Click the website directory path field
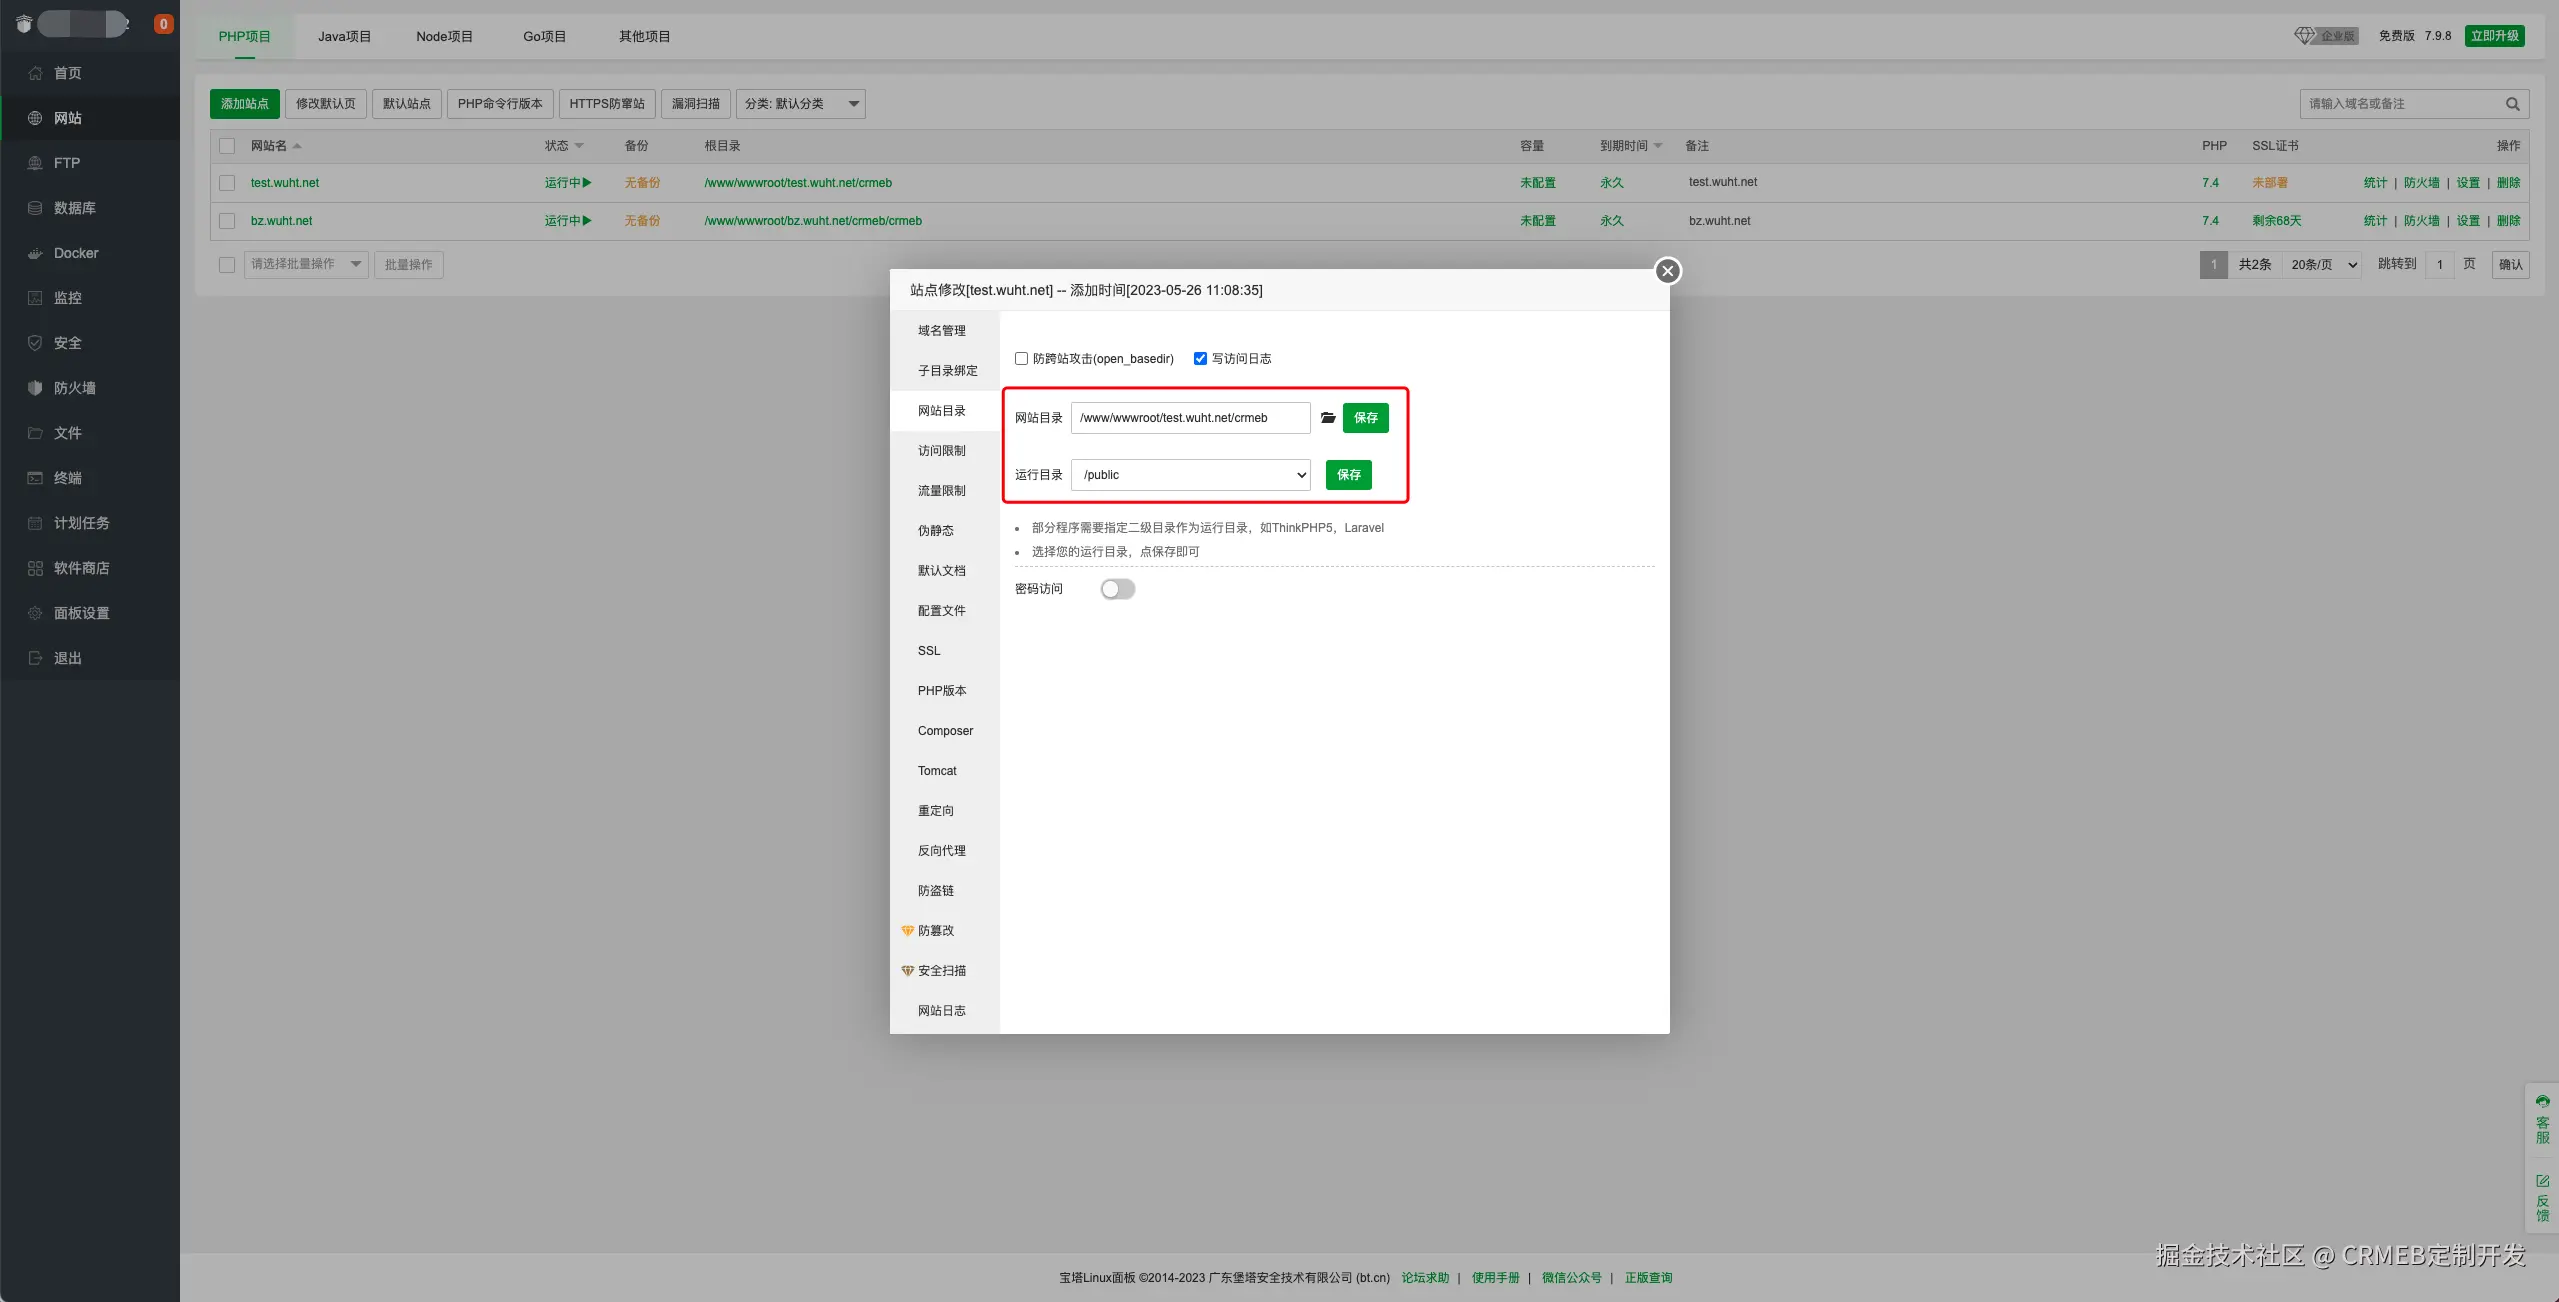This screenshot has height=1302, width=2559. click(x=1190, y=418)
